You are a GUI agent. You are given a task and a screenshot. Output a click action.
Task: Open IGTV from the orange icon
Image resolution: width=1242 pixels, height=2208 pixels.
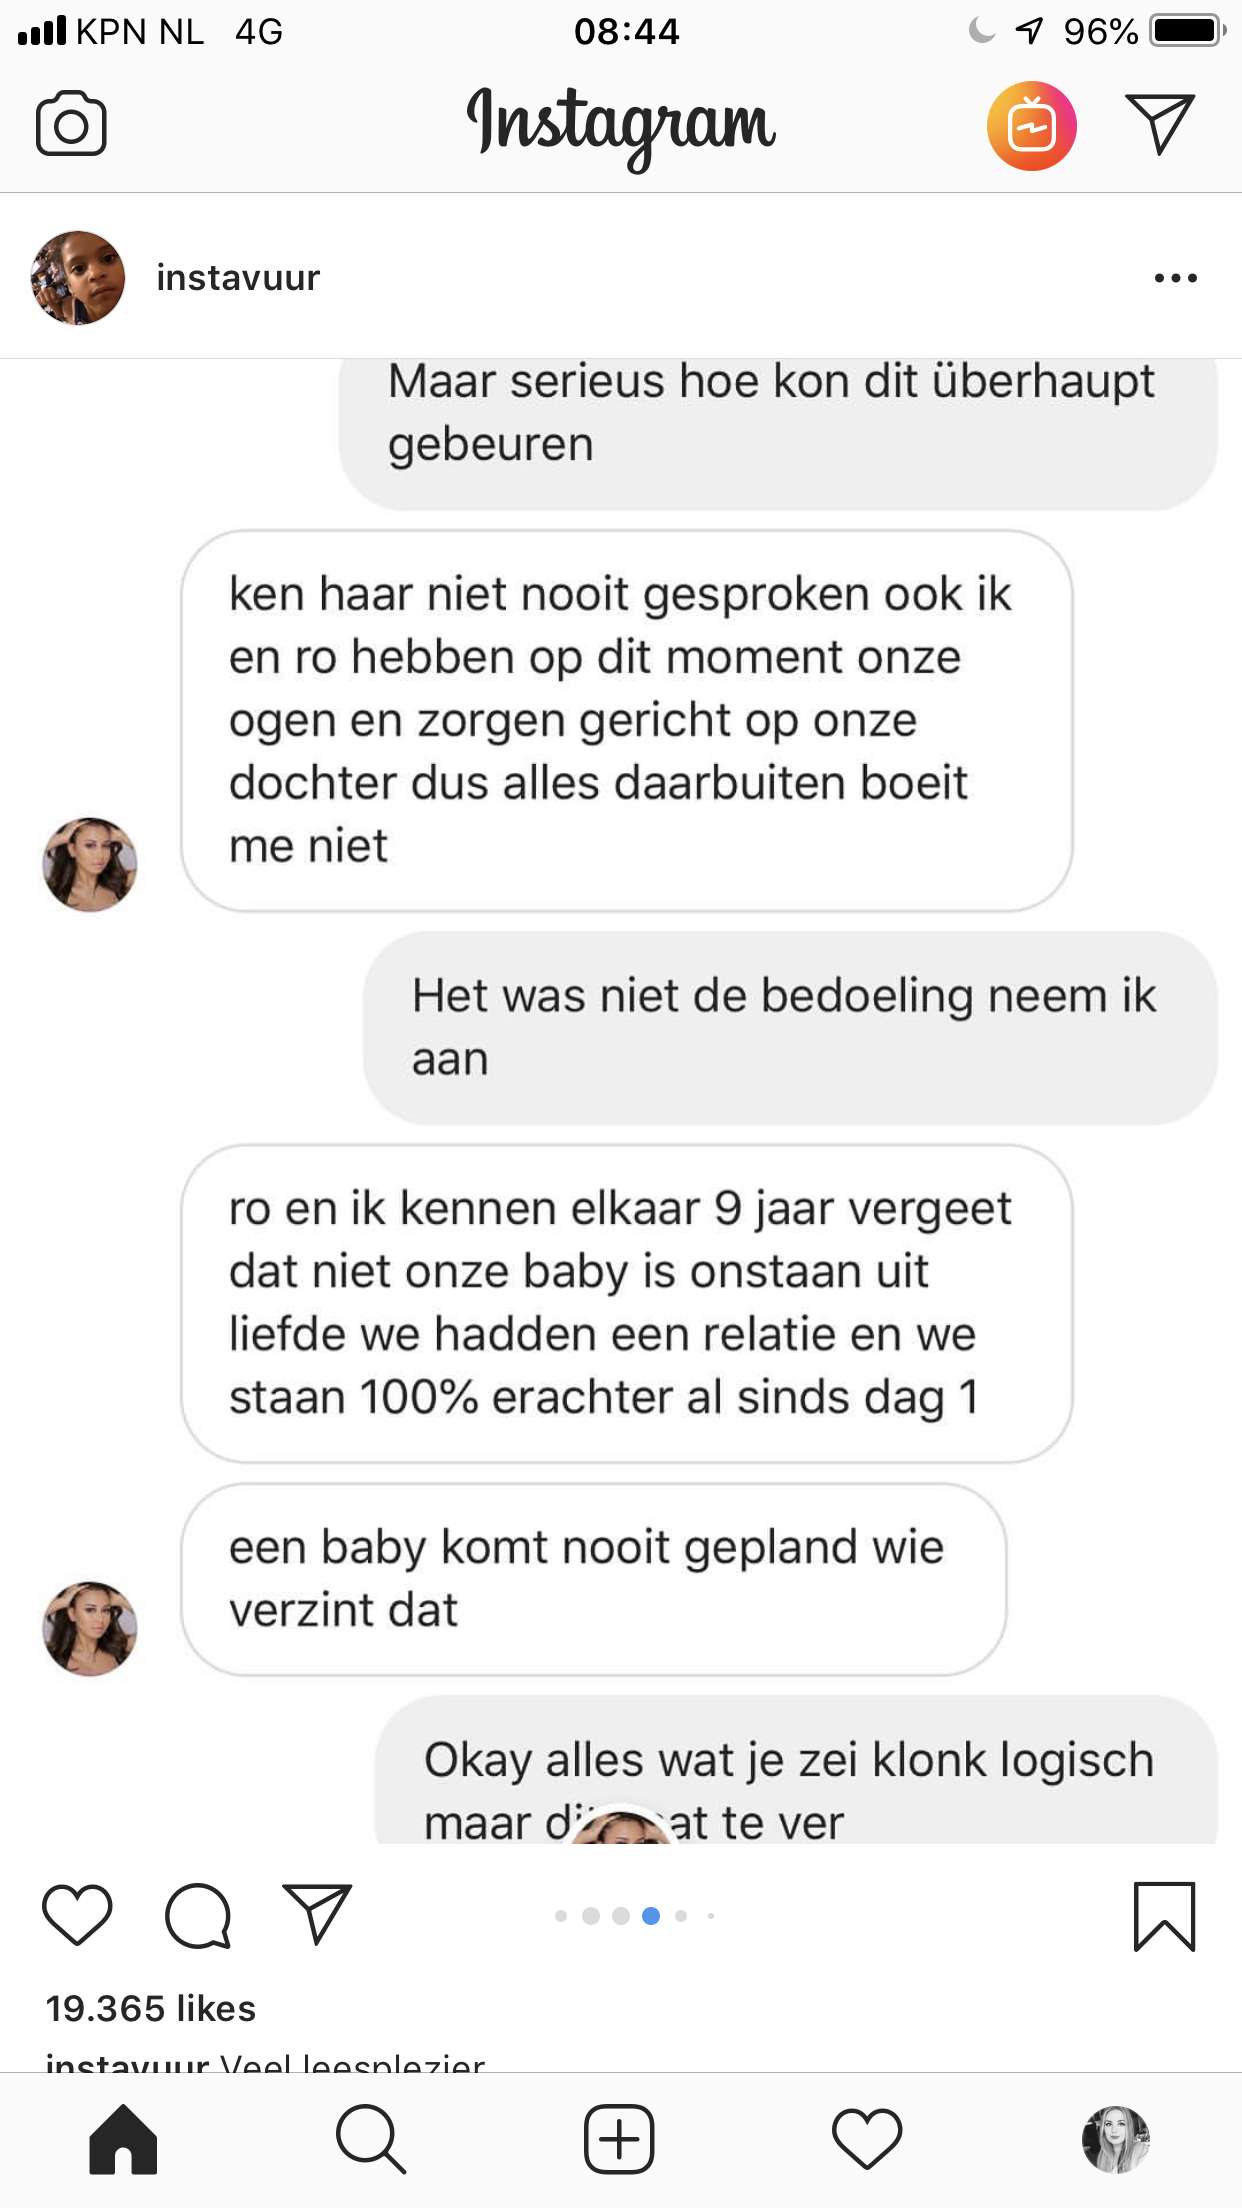(x=1031, y=126)
